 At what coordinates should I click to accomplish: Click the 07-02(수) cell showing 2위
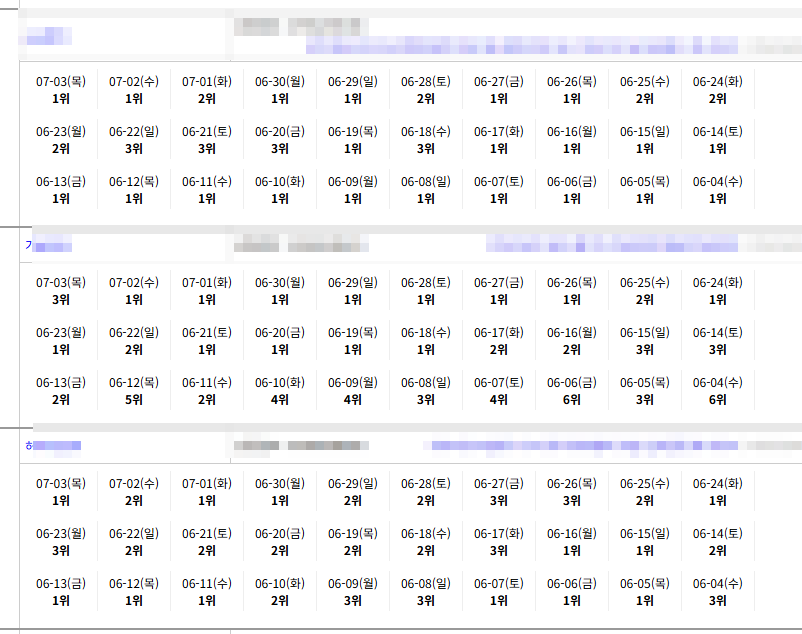pos(134,492)
